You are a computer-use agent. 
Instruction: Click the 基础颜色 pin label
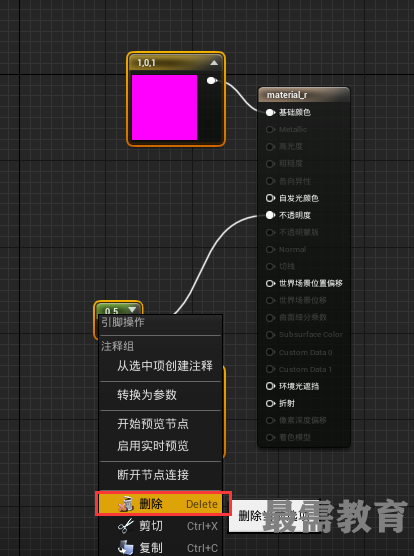(295, 112)
